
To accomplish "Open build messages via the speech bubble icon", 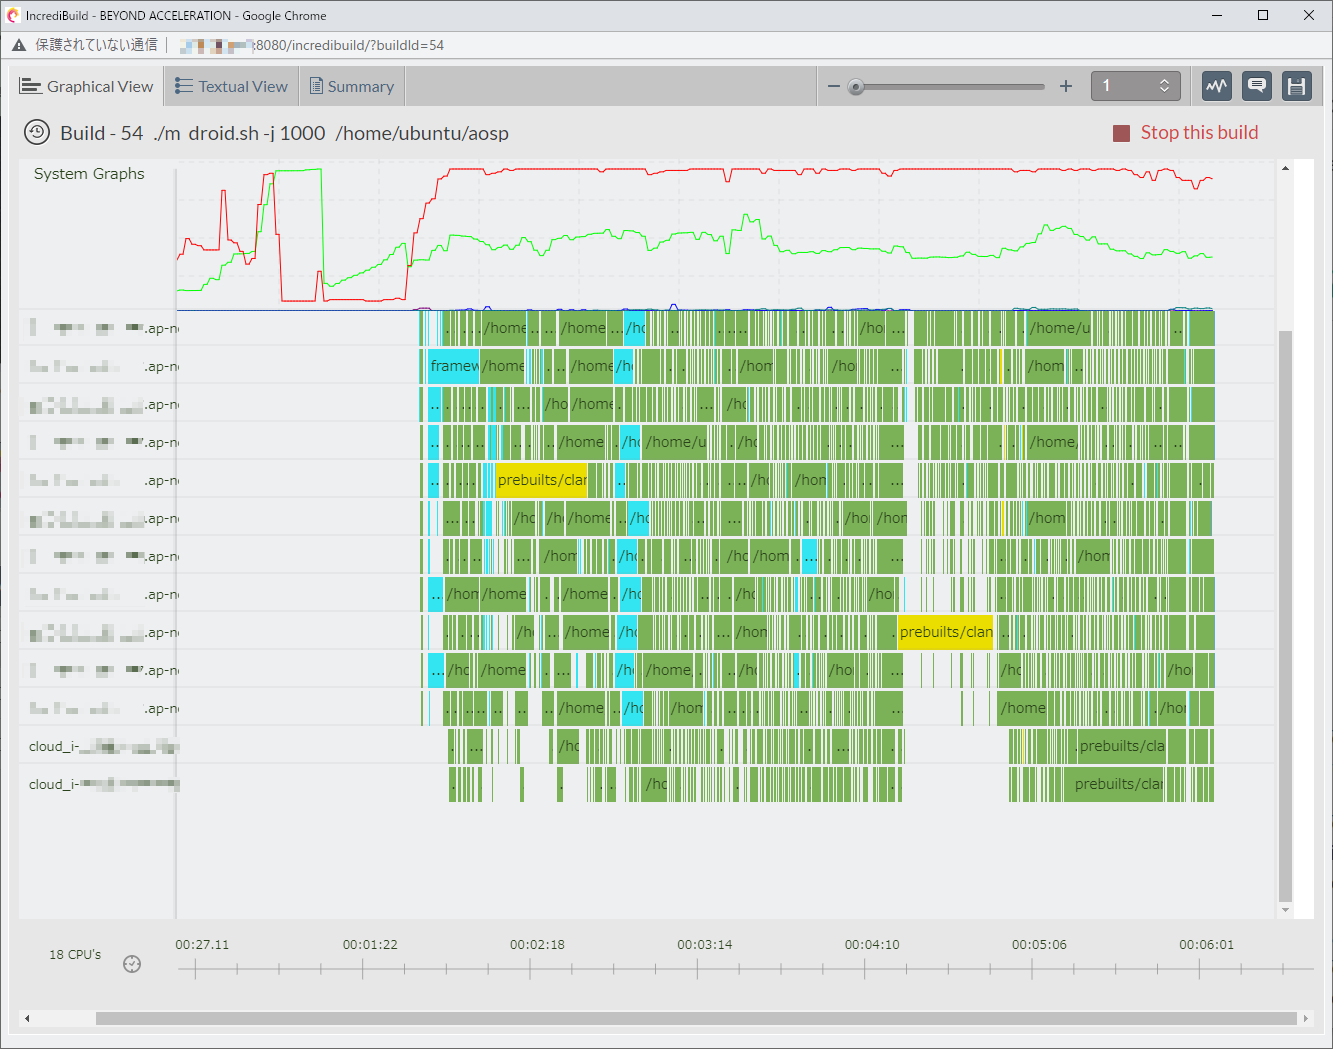I will [1256, 86].
